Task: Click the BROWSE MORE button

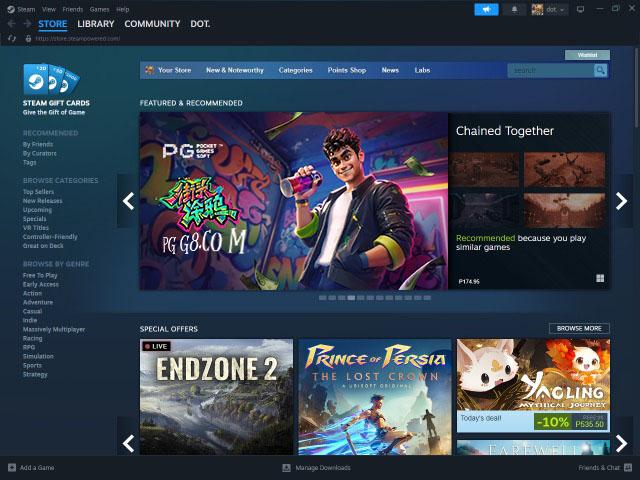Action: coord(579,328)
